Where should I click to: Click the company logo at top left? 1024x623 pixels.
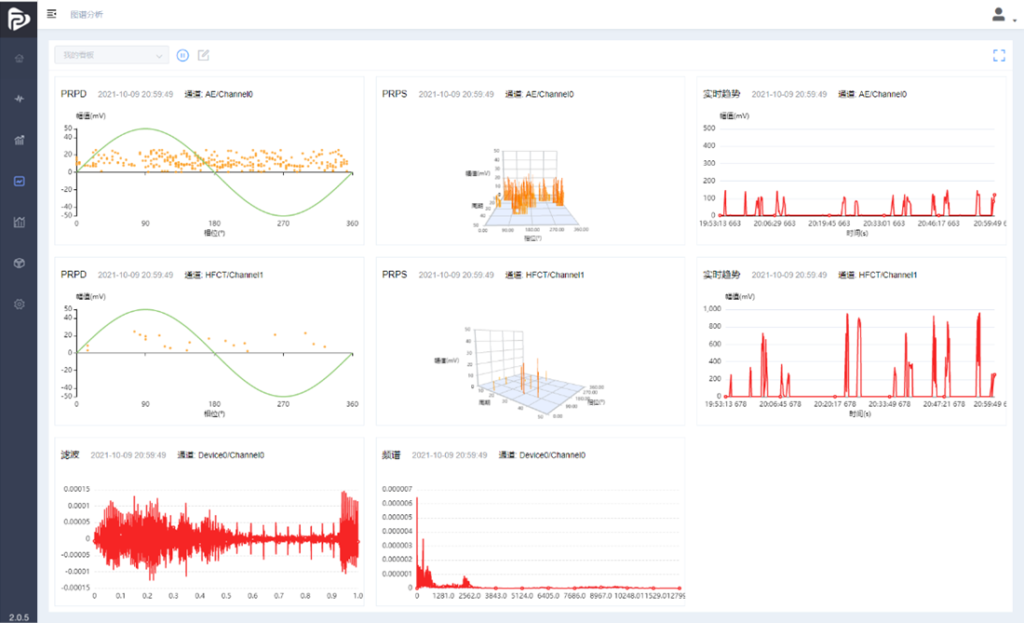point(18,17)
